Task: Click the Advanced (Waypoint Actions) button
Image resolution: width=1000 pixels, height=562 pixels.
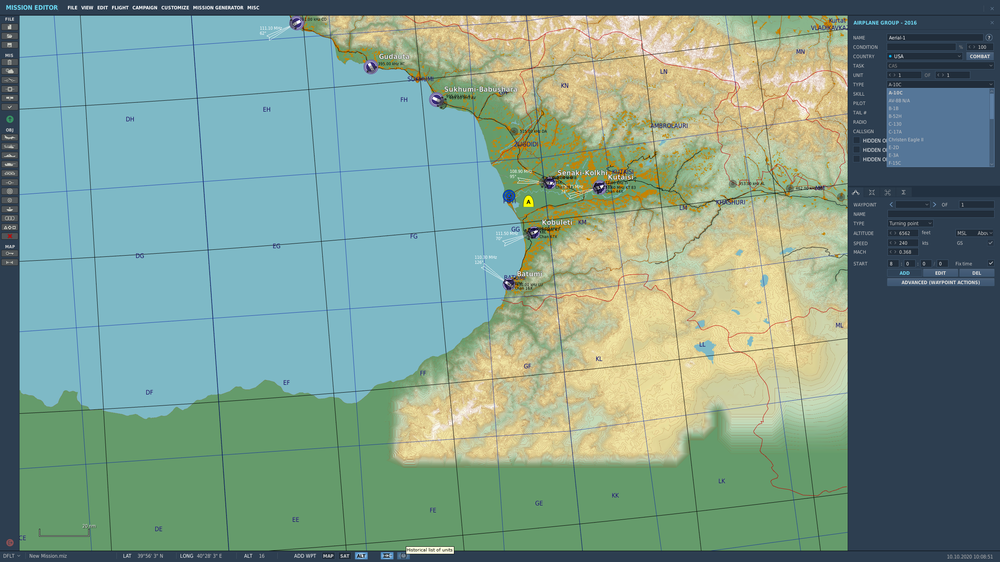Action: (940, 282)
